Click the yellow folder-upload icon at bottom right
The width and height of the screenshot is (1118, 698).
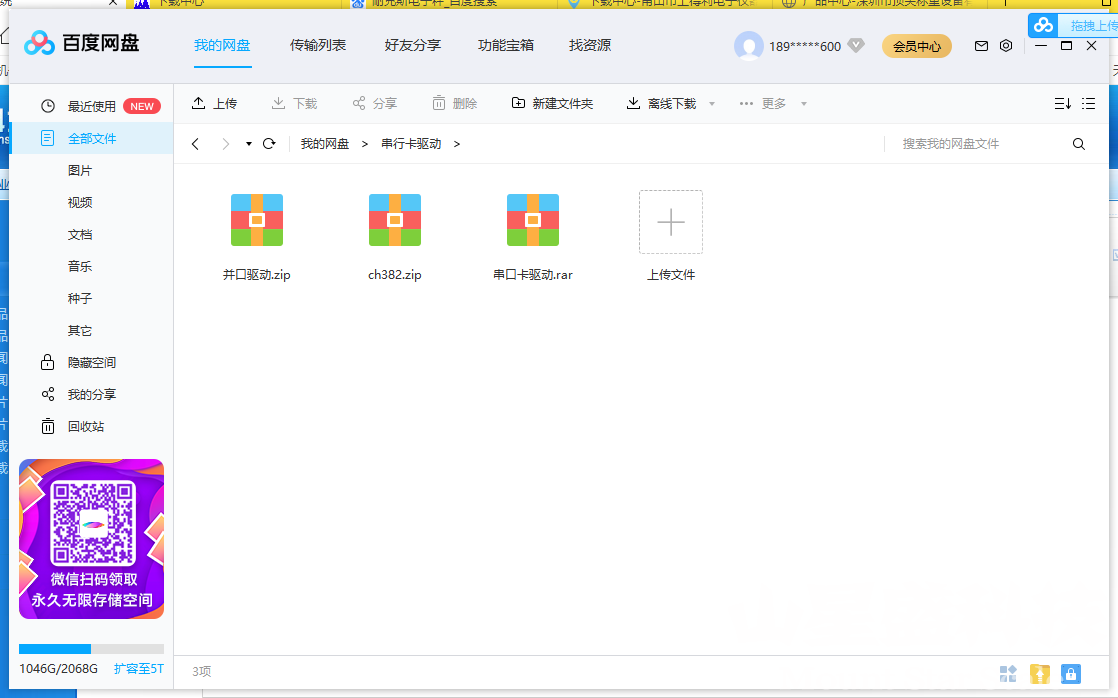pos(1040,673)
